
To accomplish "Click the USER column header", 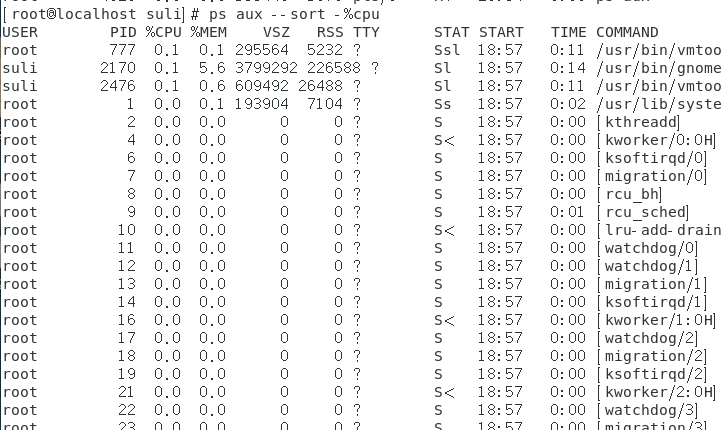I will tap(20, 32).
